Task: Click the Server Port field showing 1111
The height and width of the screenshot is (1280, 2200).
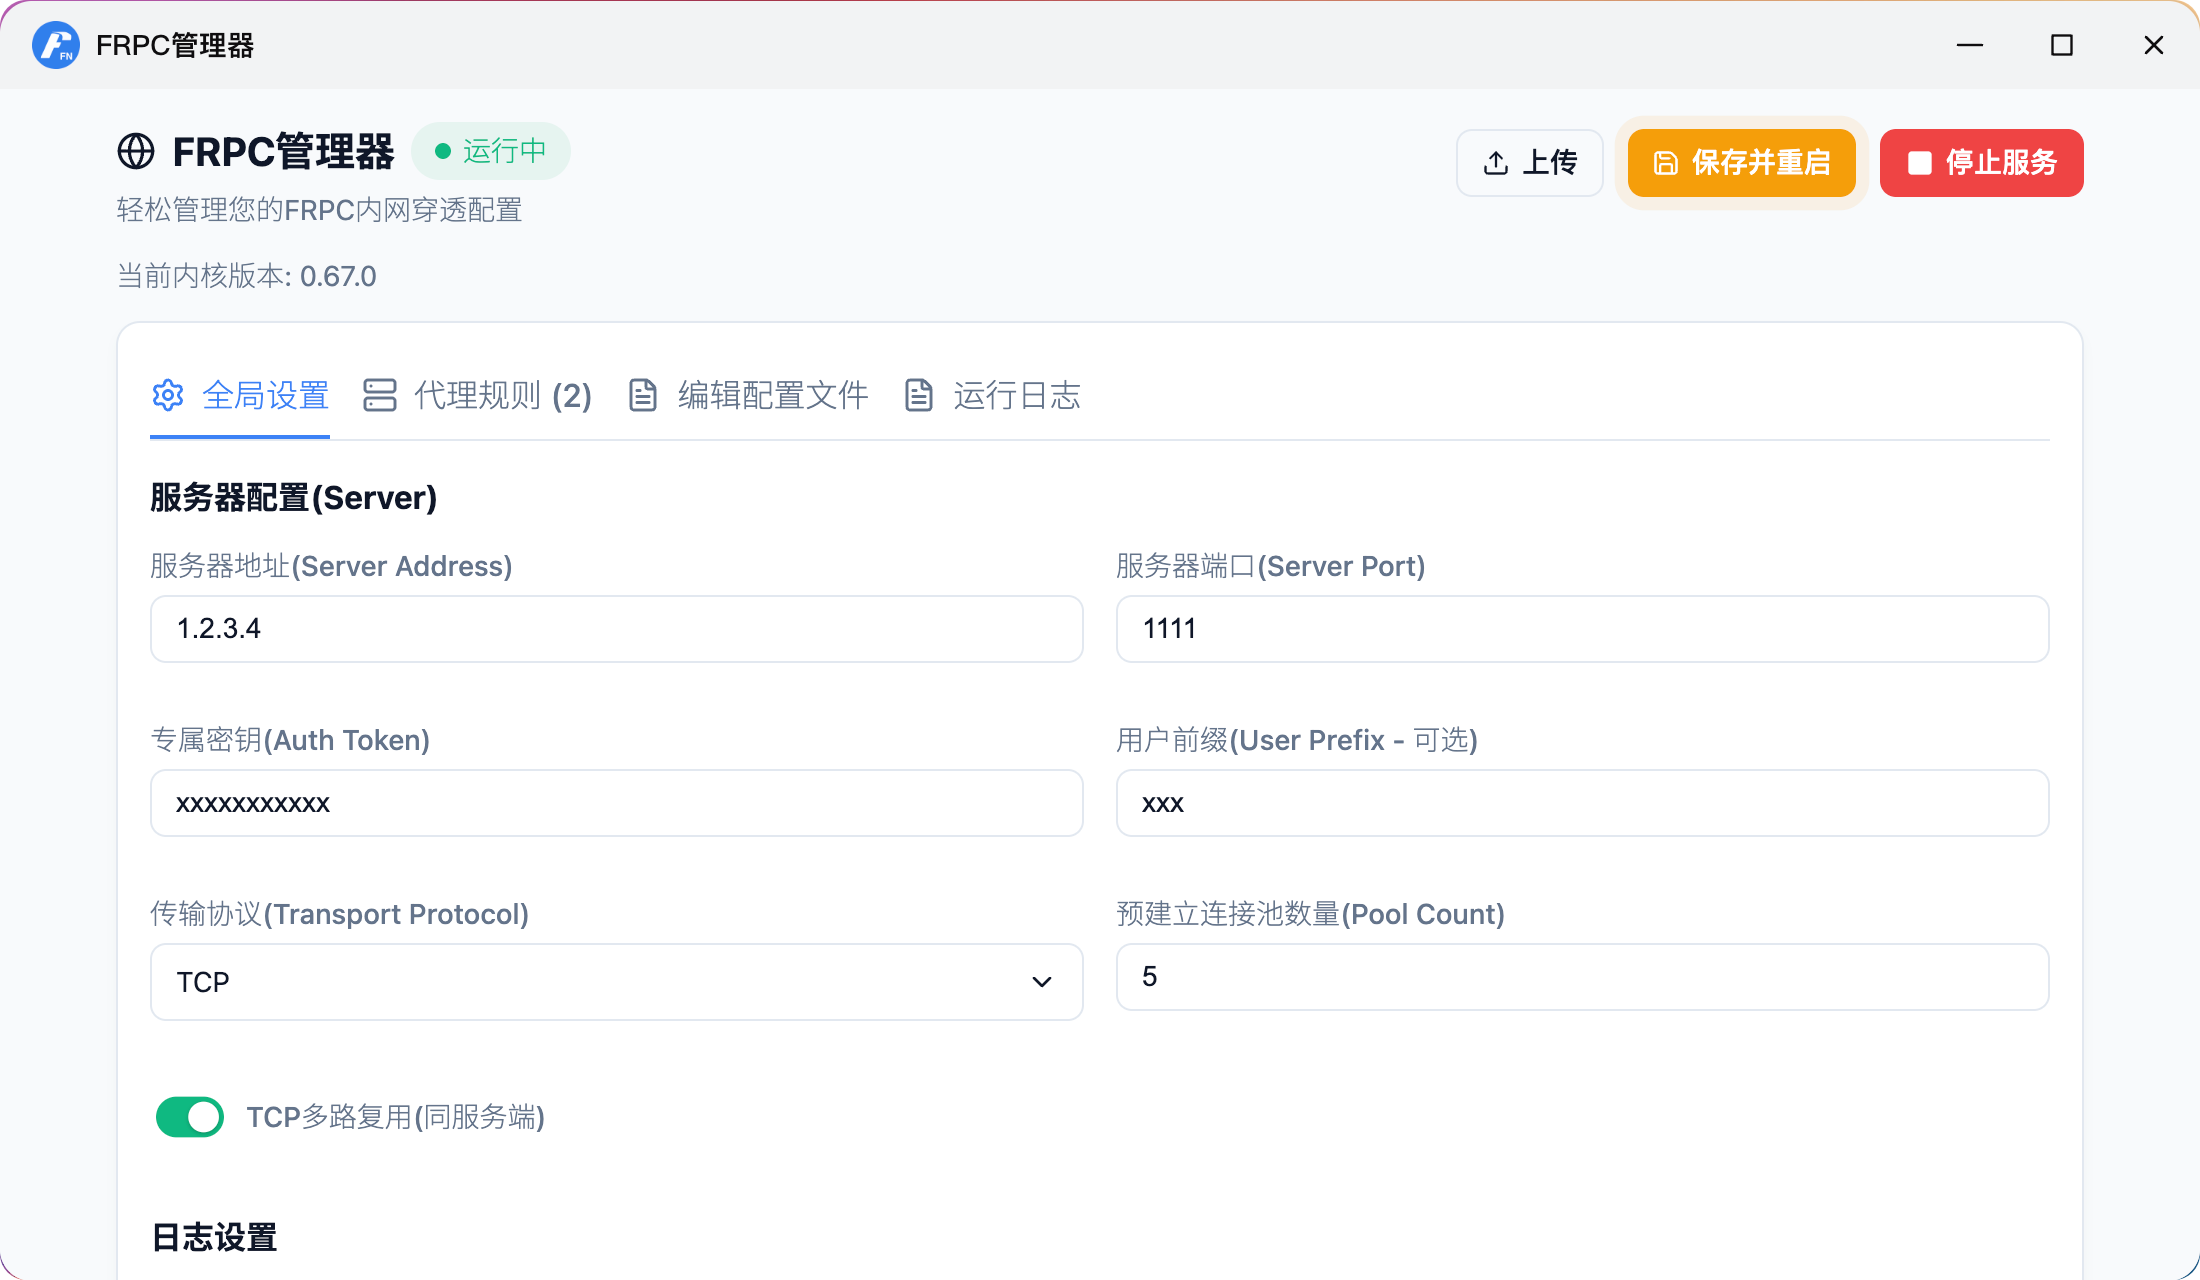Action: click(1582, 629)
